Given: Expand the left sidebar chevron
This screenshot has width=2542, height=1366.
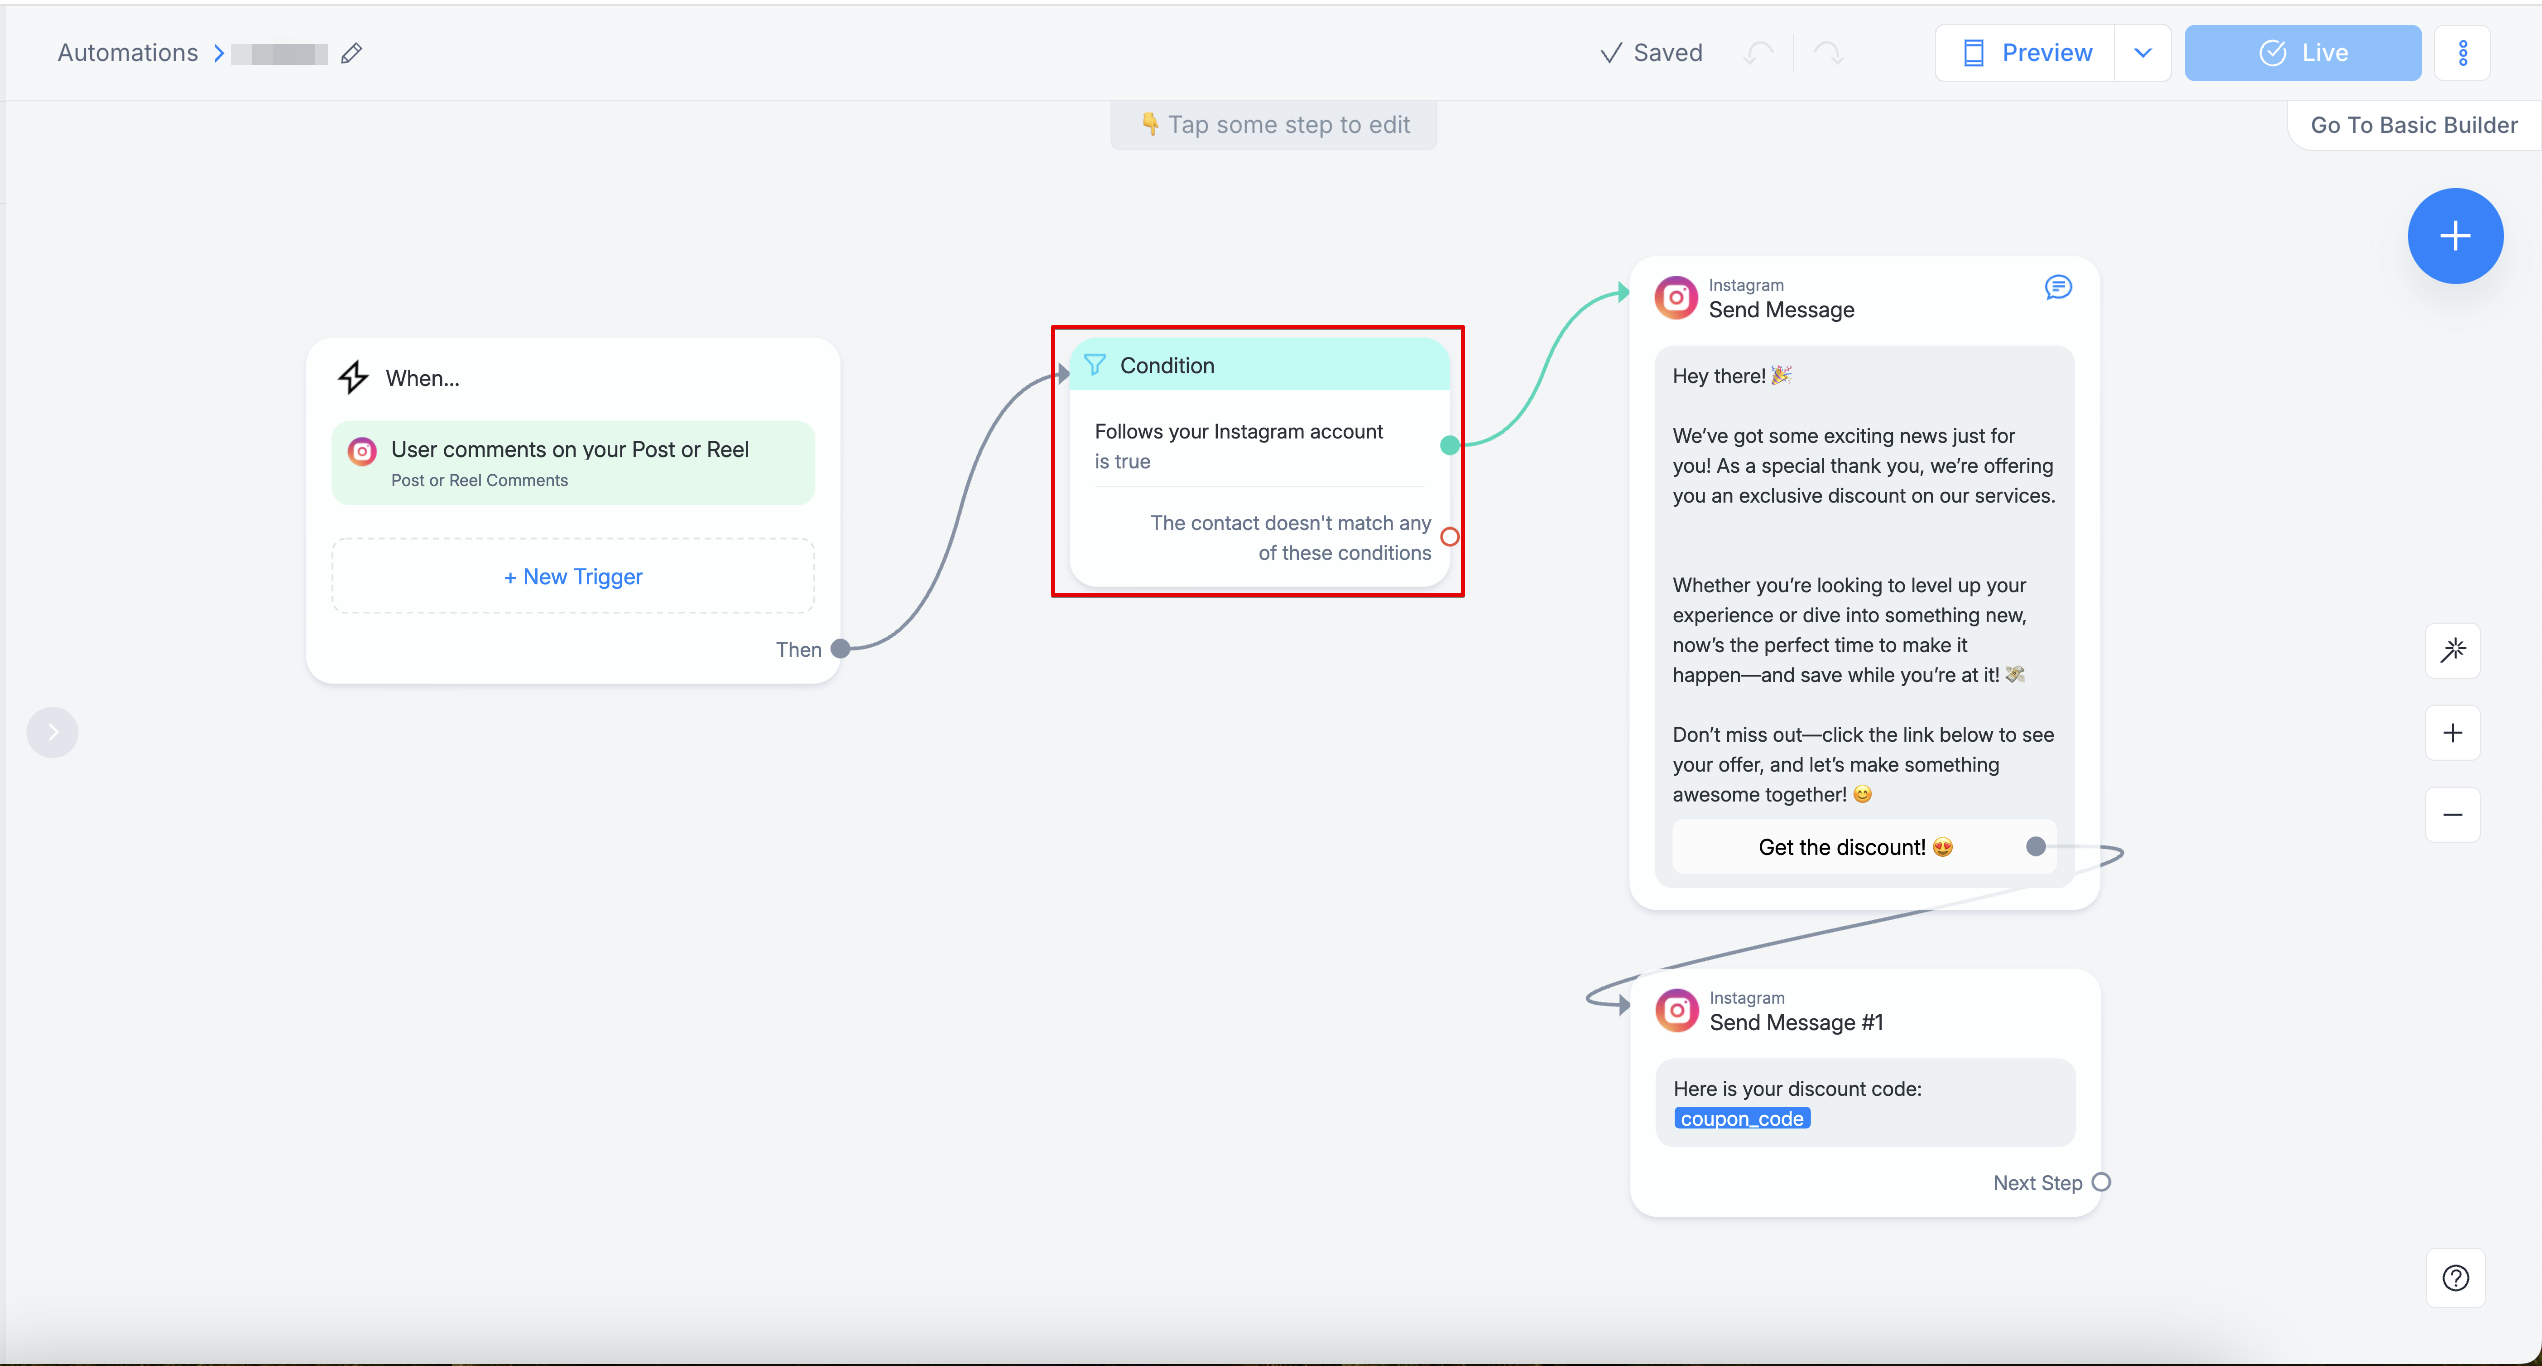Looking at the screenshot, I should [x=53, y=732].
